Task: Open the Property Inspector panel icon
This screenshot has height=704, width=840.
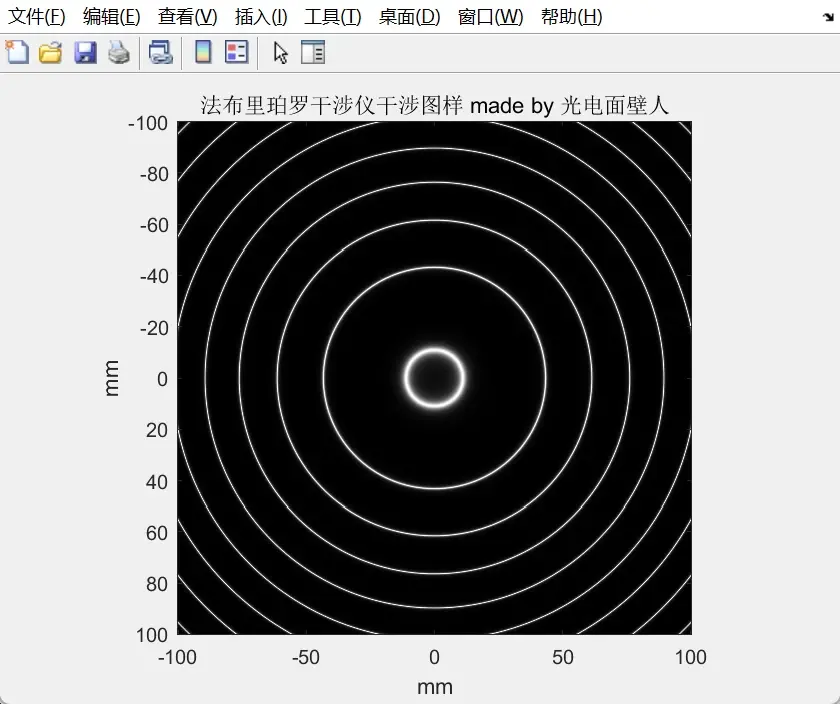Action: pyautogui.click(x=313, y=53)
